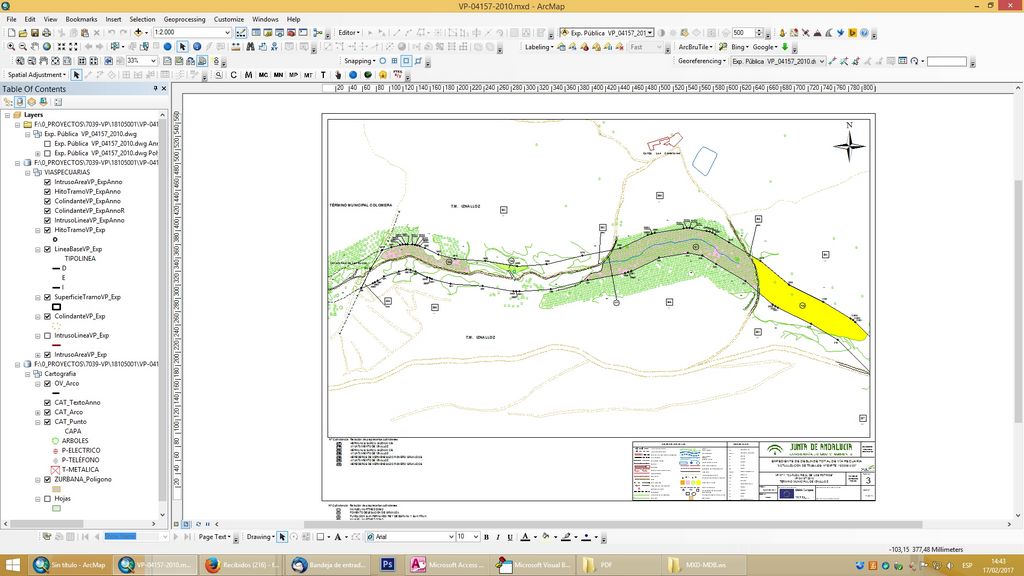Click the Print icon in toolbar
Viewport: 1024px width, 576px height.
pyautogui.click(x=47, y=33)
